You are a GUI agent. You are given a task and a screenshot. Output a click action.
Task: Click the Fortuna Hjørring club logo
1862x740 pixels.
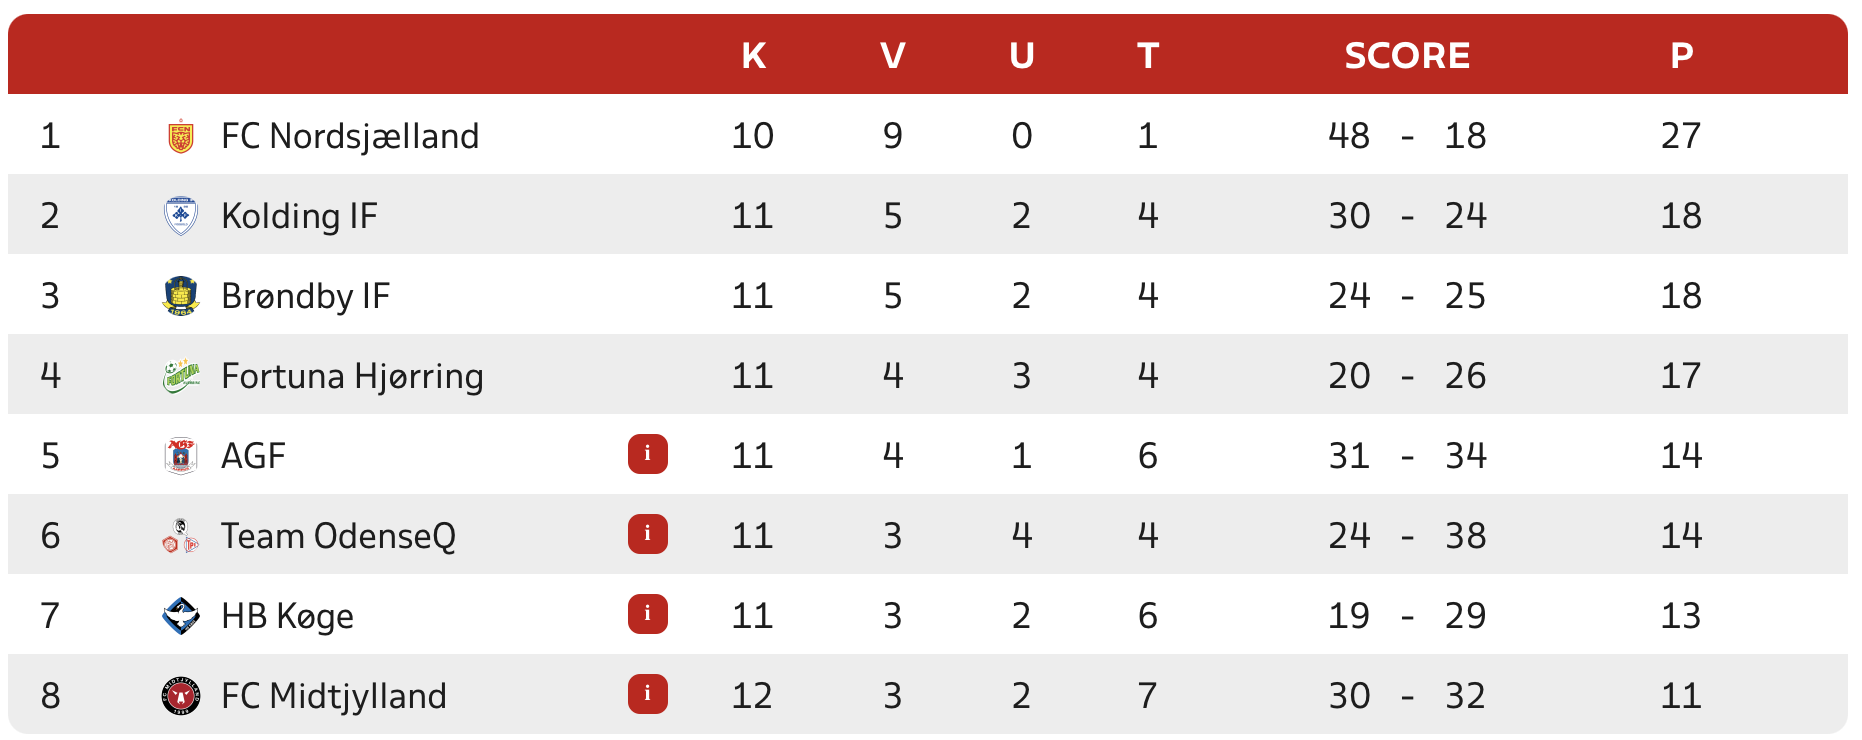pos(181,376)
